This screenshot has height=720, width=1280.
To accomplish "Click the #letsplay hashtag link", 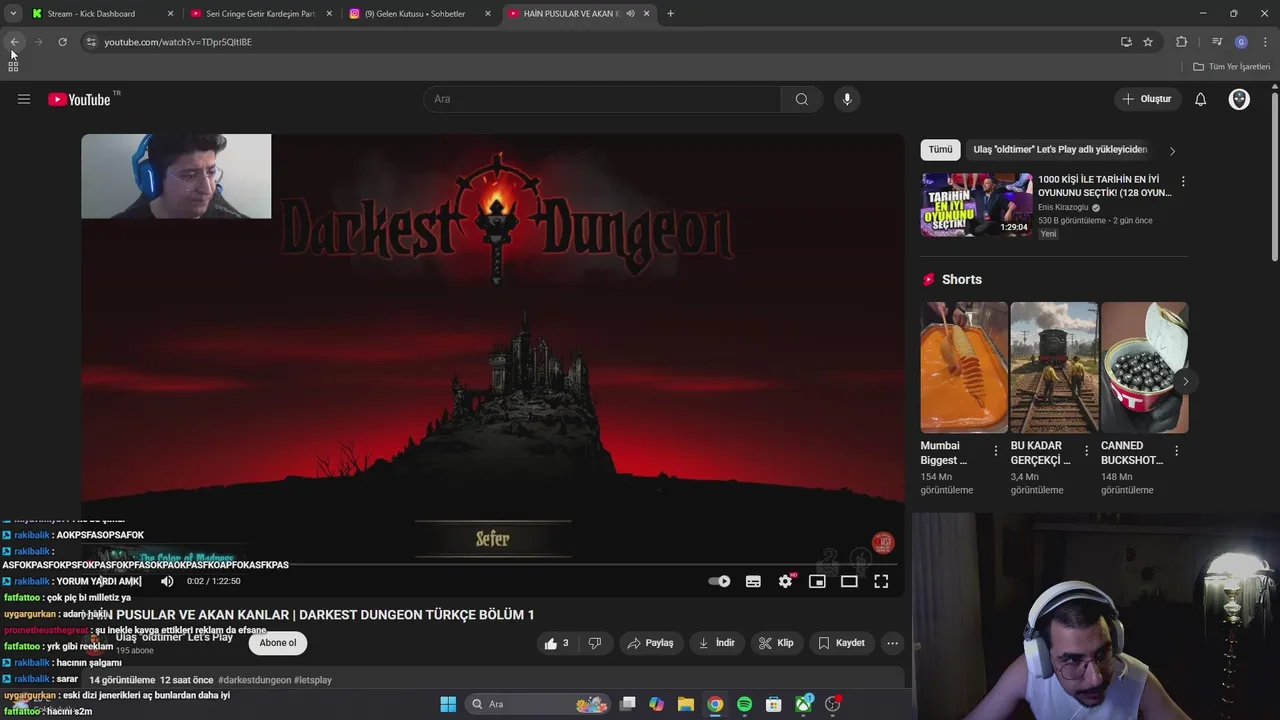I will coord(313,680).
